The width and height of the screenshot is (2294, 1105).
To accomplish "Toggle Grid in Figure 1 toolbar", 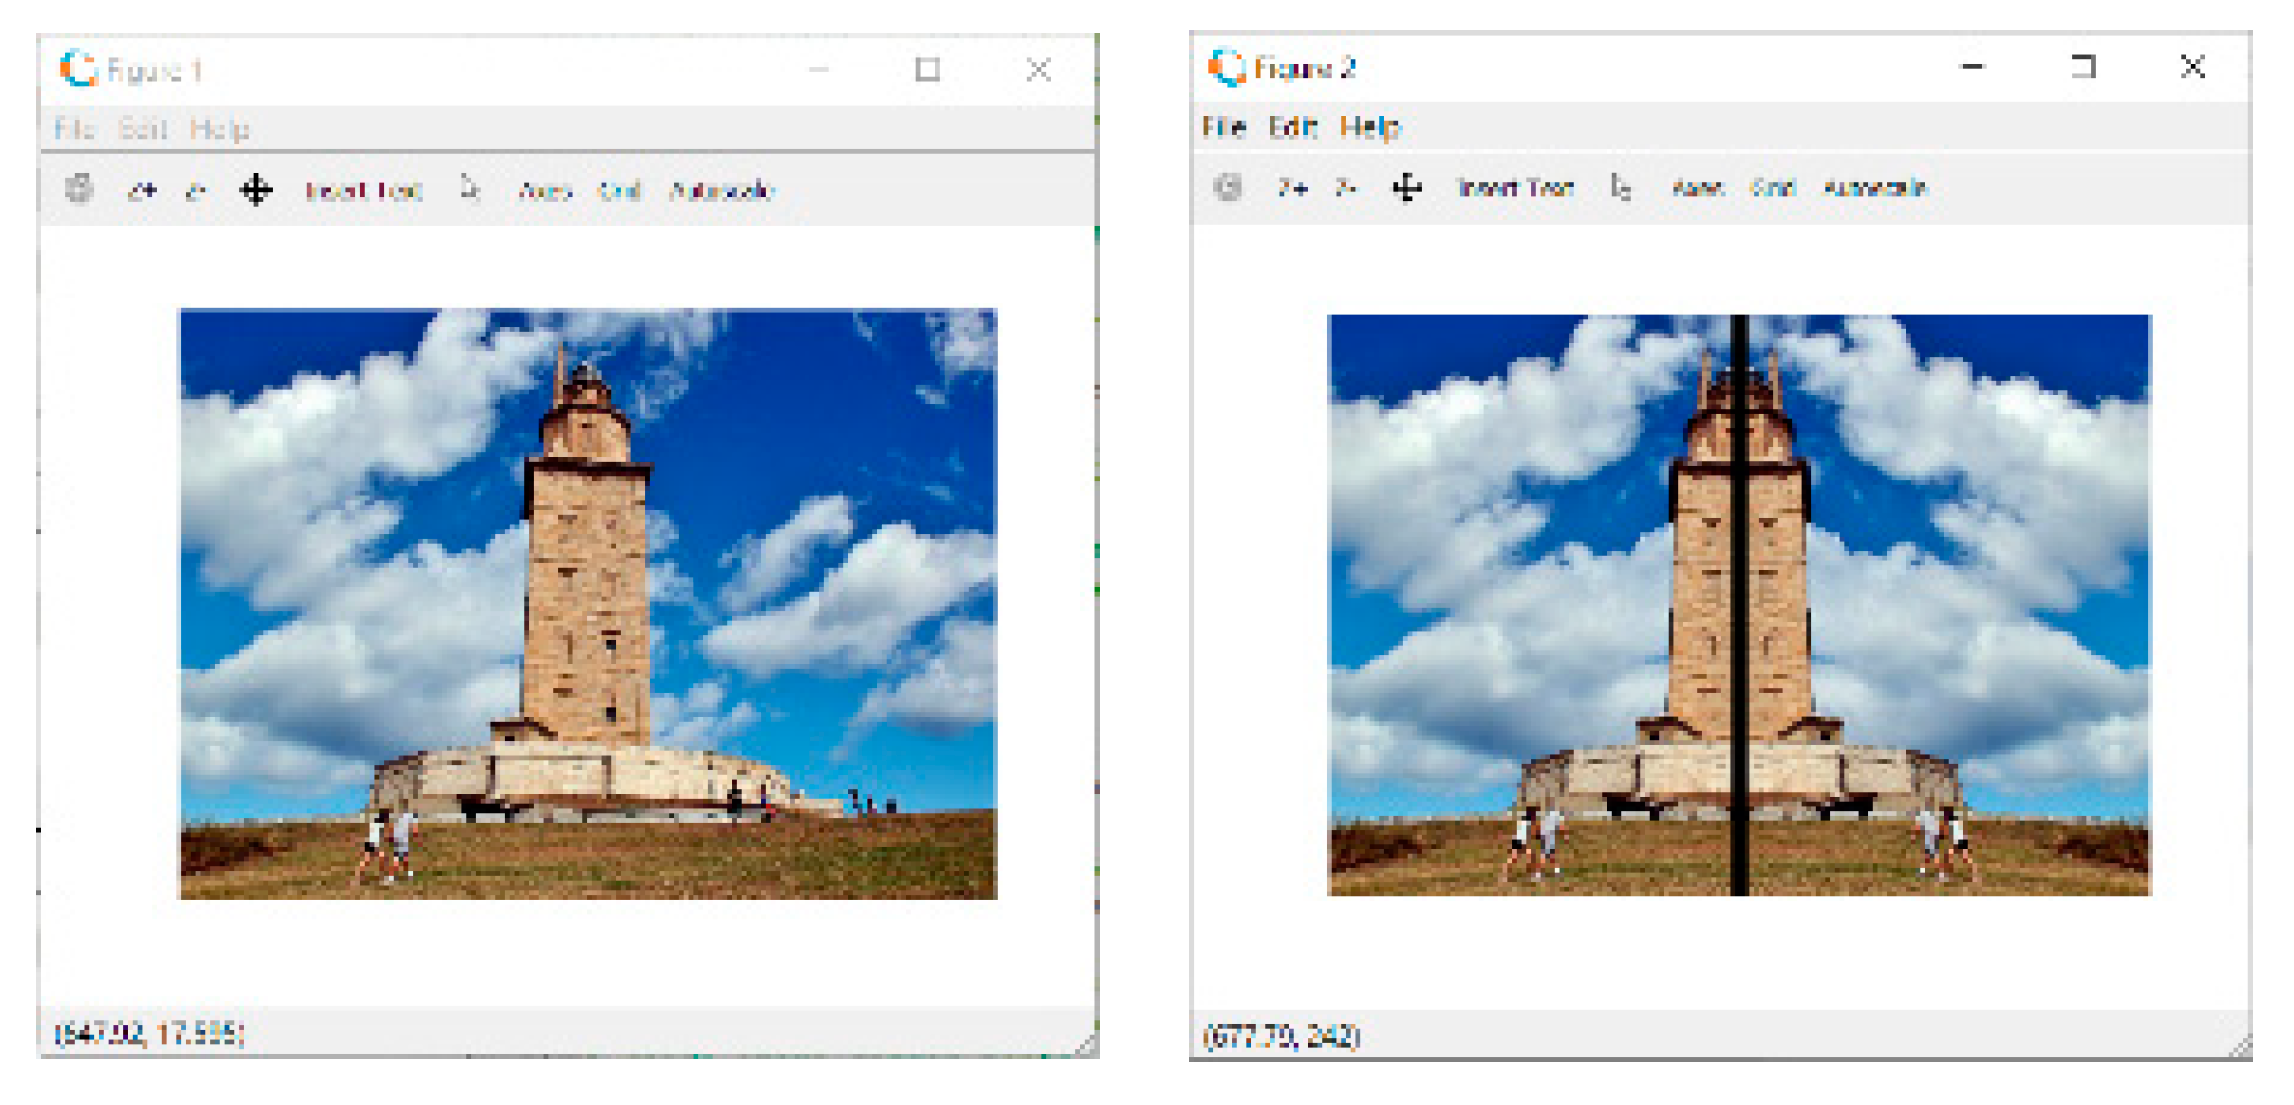I will [x=619, y=190].
